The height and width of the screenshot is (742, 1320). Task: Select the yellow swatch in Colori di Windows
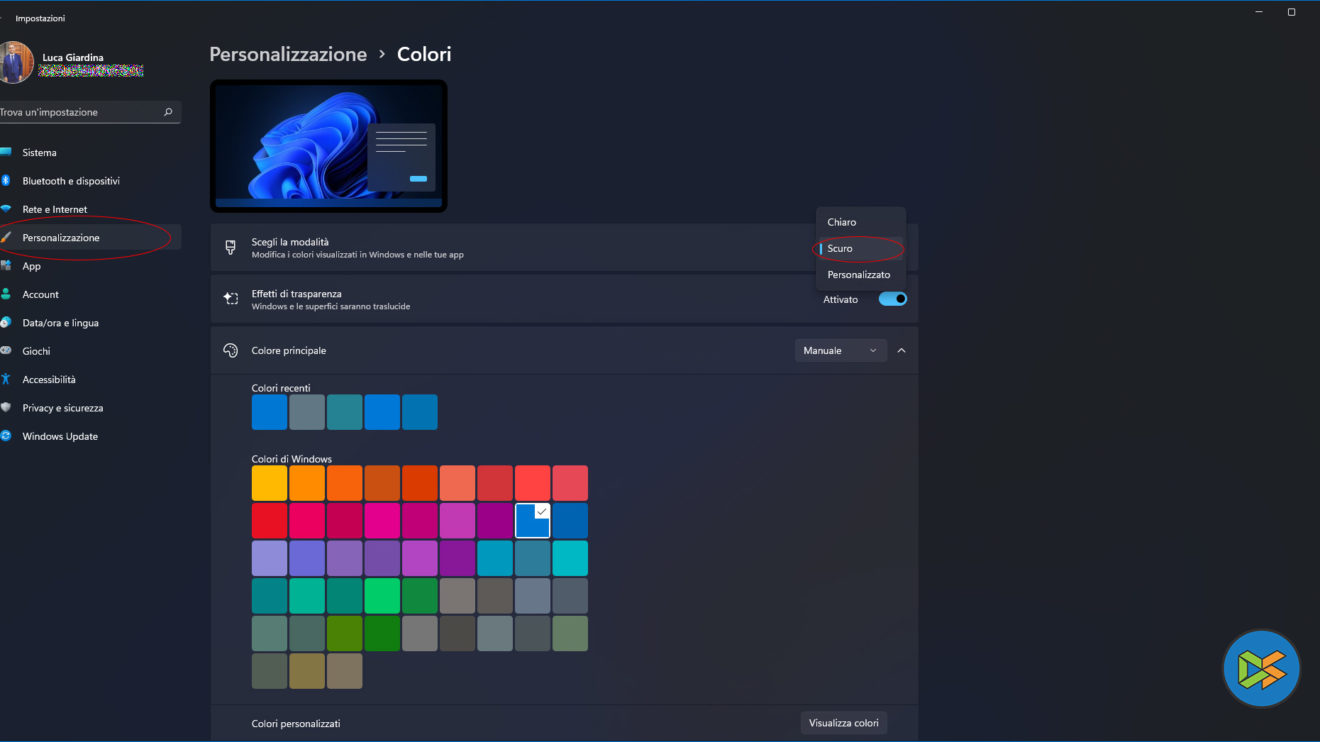pyautogui.click(x=269, y=483)
